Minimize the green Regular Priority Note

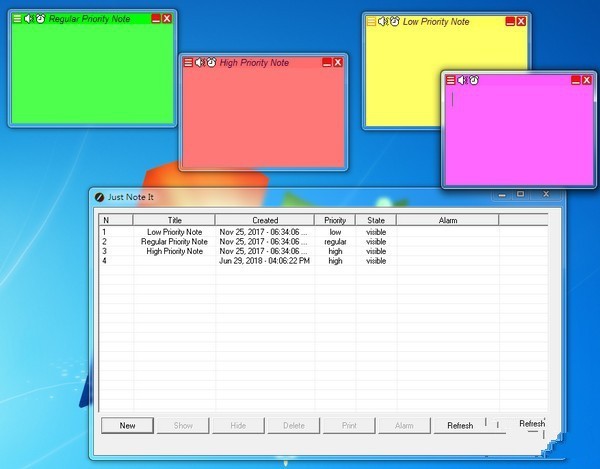tap(156, 18)
